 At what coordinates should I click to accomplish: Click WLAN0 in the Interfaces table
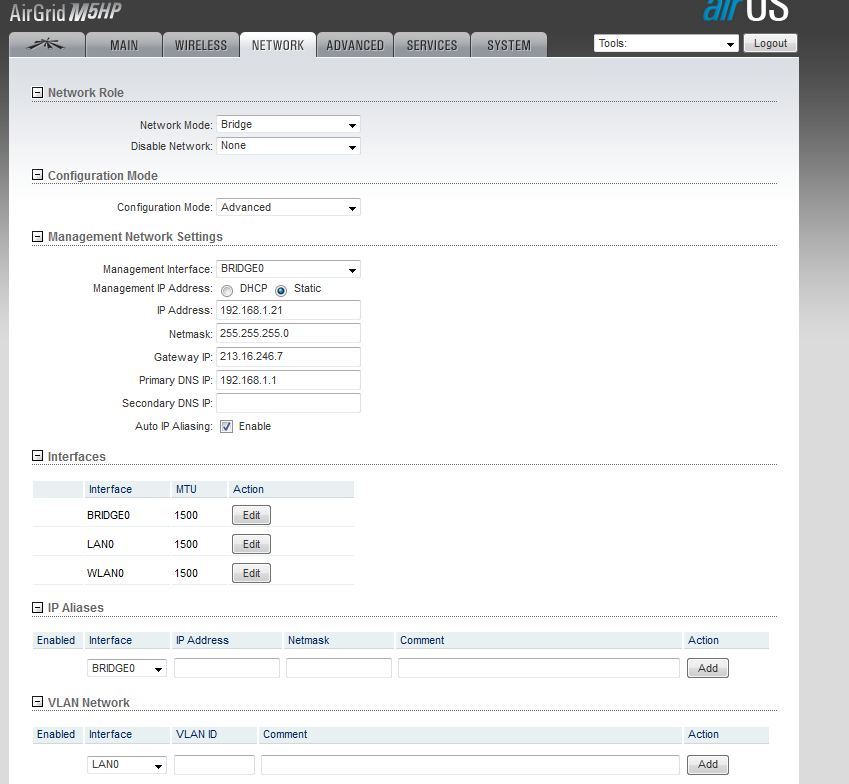click(105, 573)
